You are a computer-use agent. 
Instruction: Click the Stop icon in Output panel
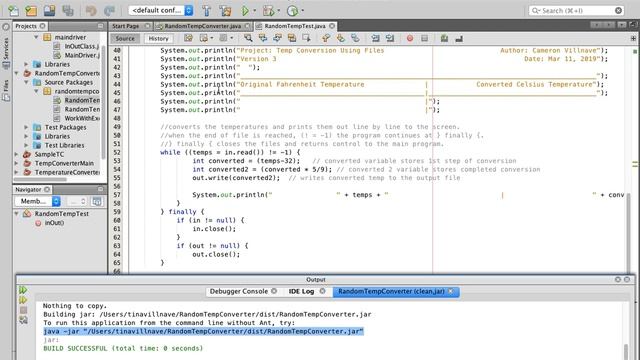23,310
